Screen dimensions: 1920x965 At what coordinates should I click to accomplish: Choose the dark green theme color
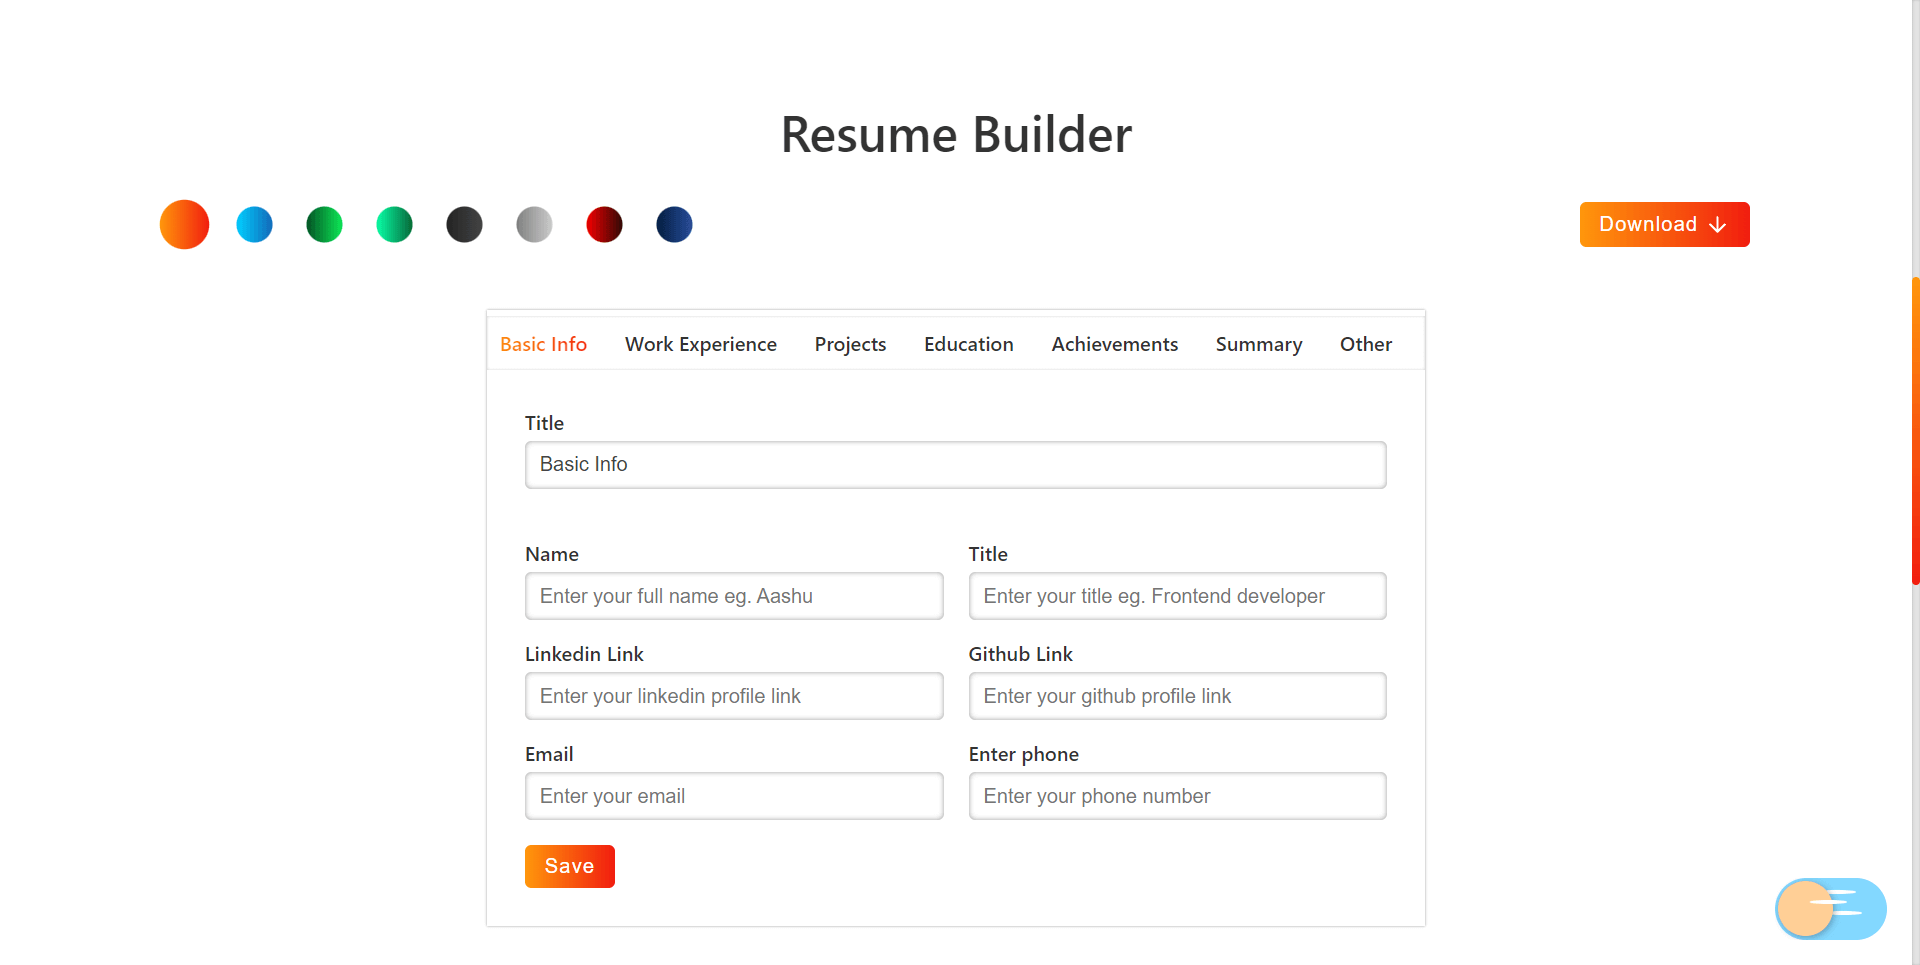324,224
